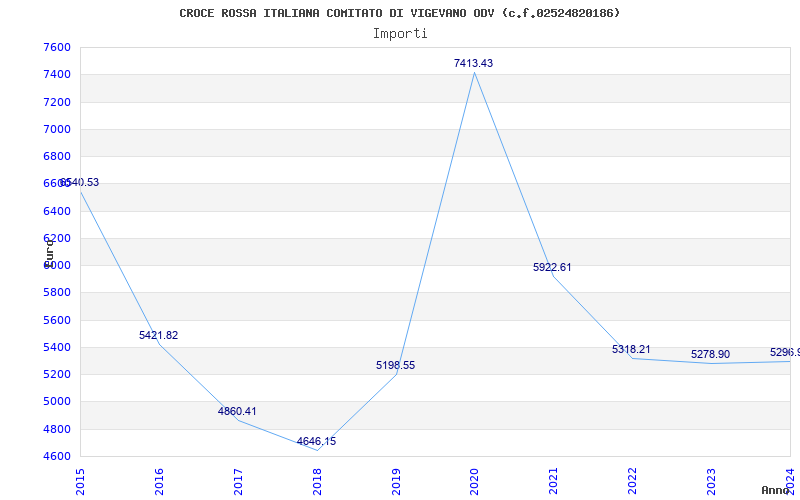Select the 5318.21 data label
This screenshot has width=800, height=500.
tap(631, 349)
